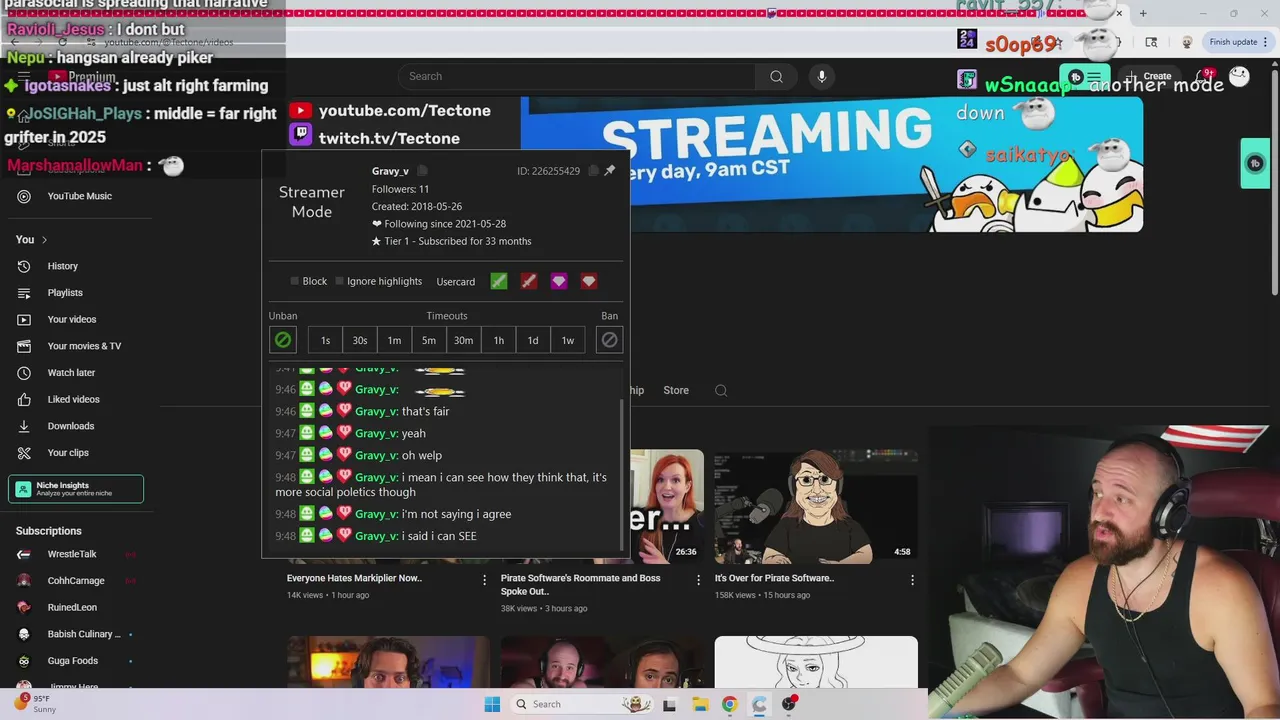Ban user with grey ban icon
This screenshot has width=1280, height=720.
coord(609,340)
